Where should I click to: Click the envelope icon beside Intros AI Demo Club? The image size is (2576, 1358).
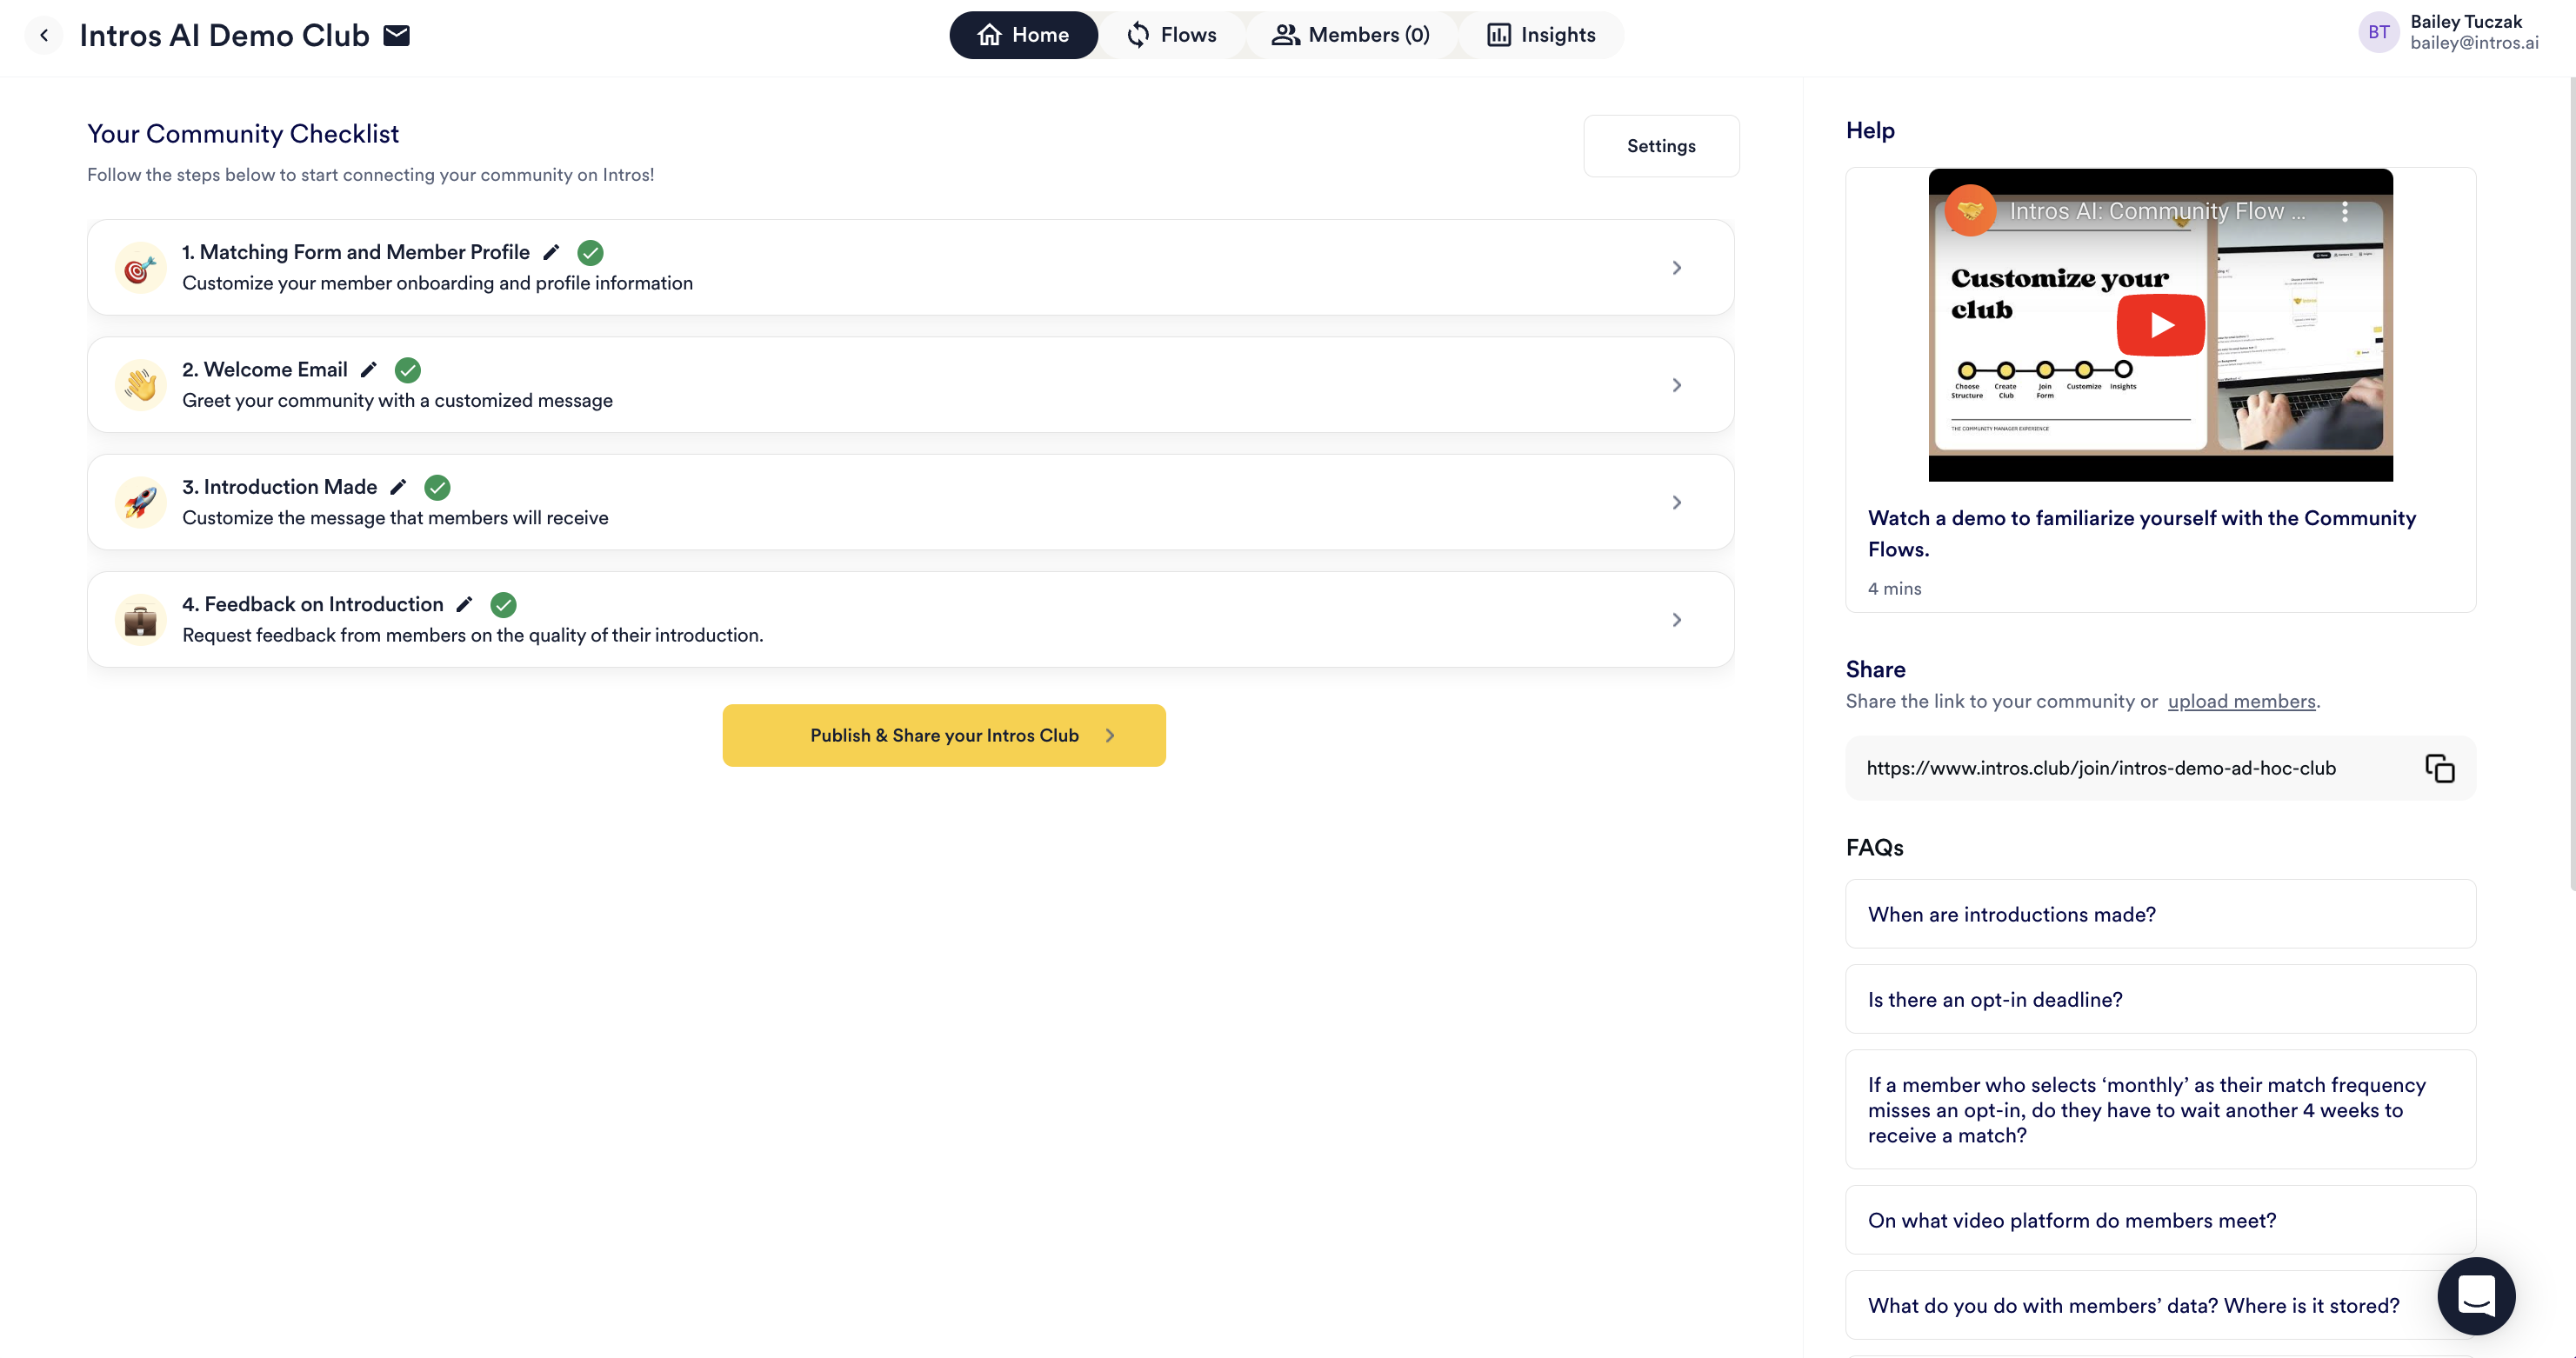click(x=397, y=35)
